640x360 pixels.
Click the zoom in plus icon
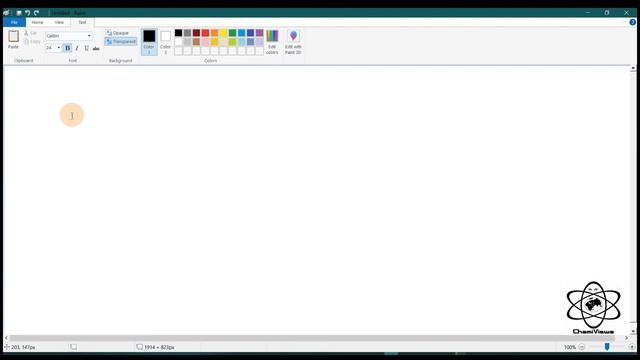click(632, 347)
